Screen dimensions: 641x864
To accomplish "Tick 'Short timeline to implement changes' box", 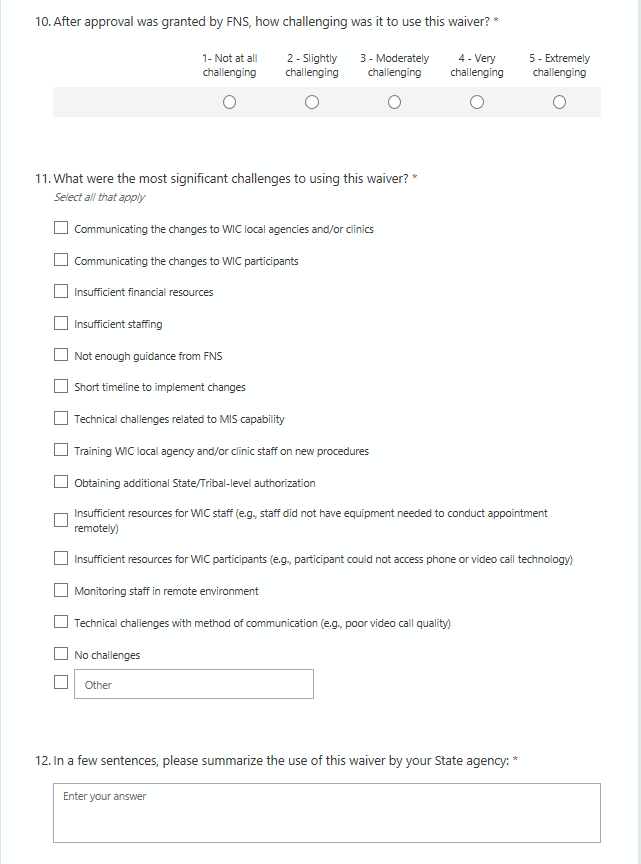I will pyautogui.click(x=61, y=387).
